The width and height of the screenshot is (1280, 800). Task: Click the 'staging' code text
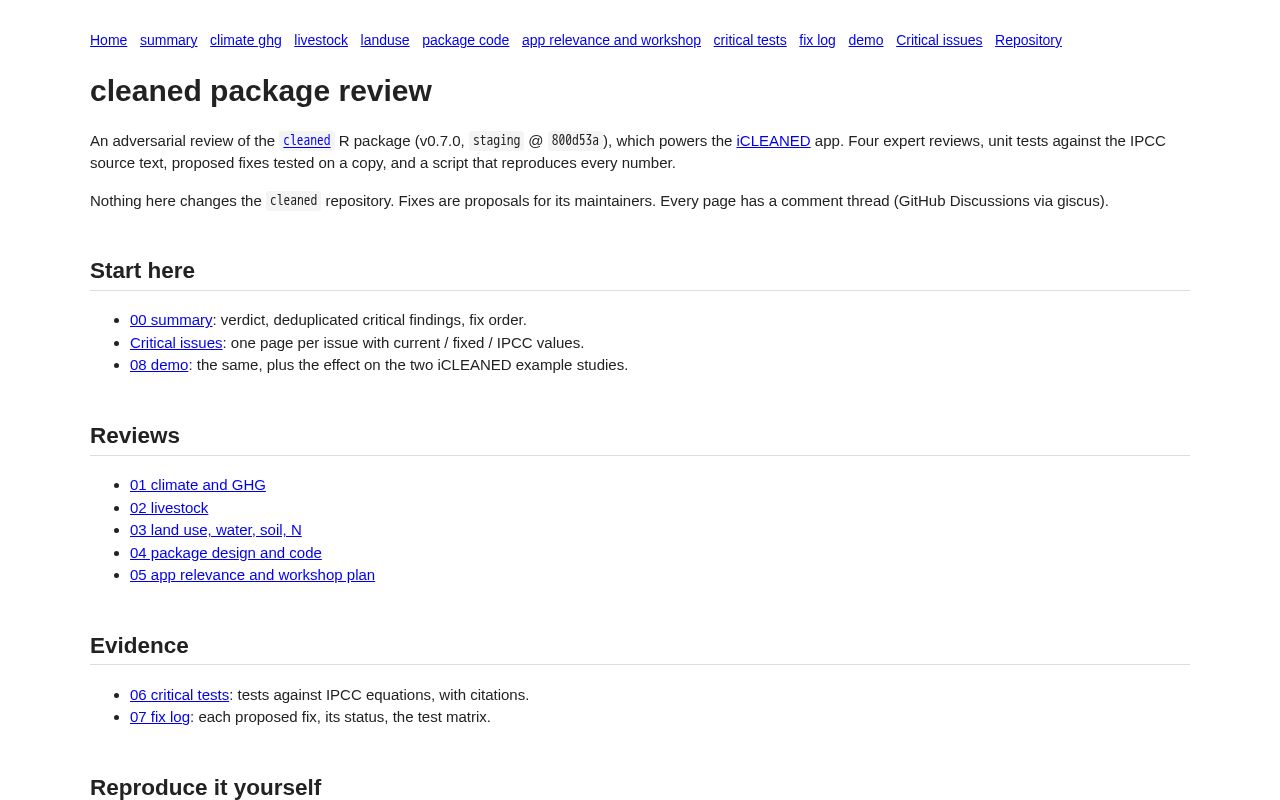click(x=497, y=141)
